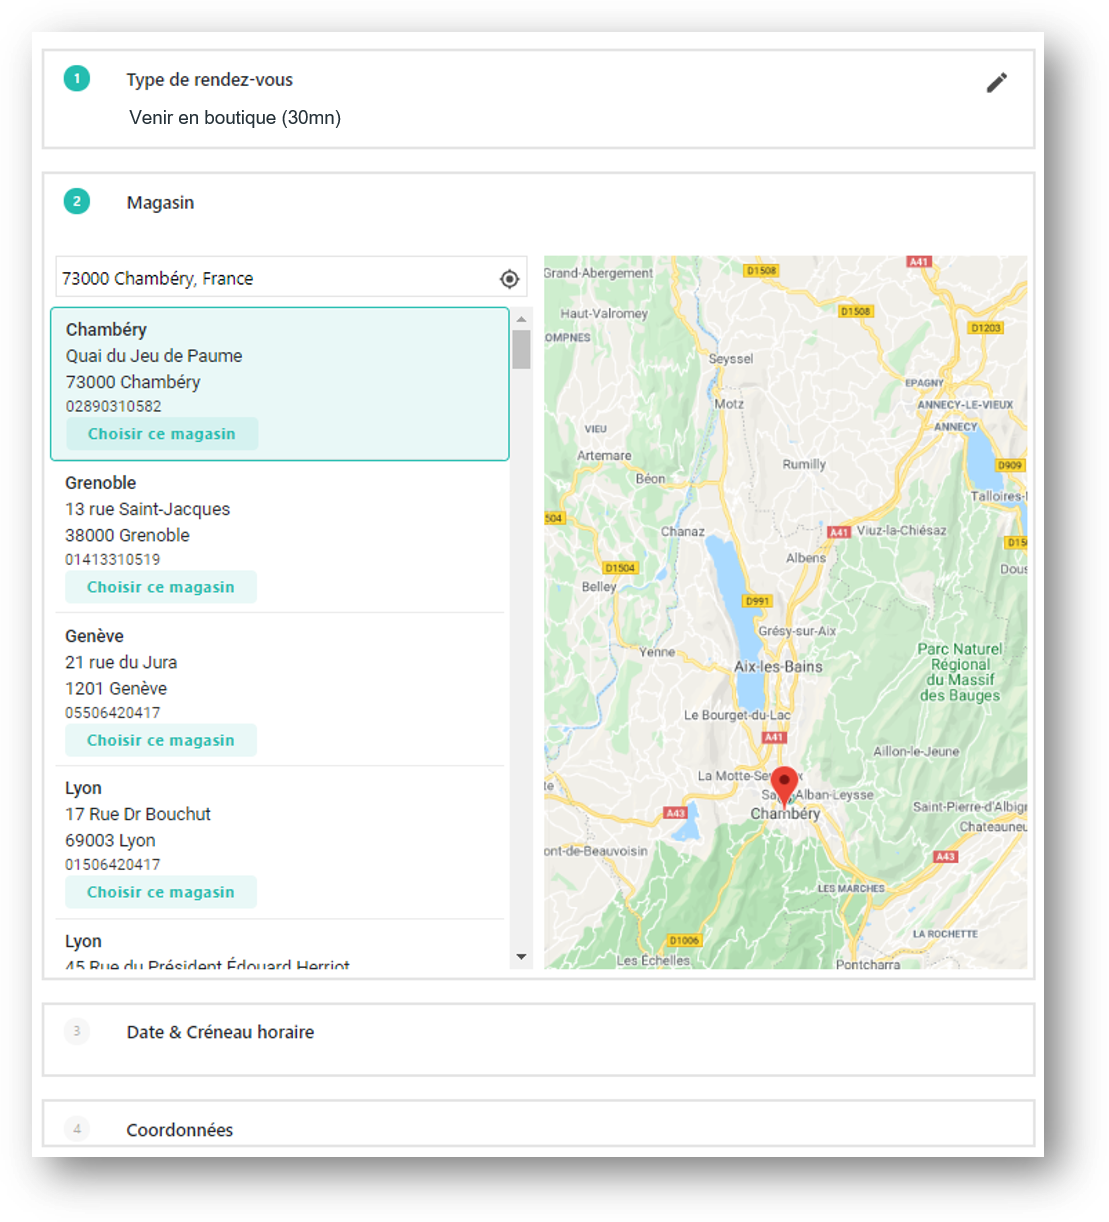Expand the Coordonnées section
This screenshot has width=1109, height=1222.
[180, 1130]
